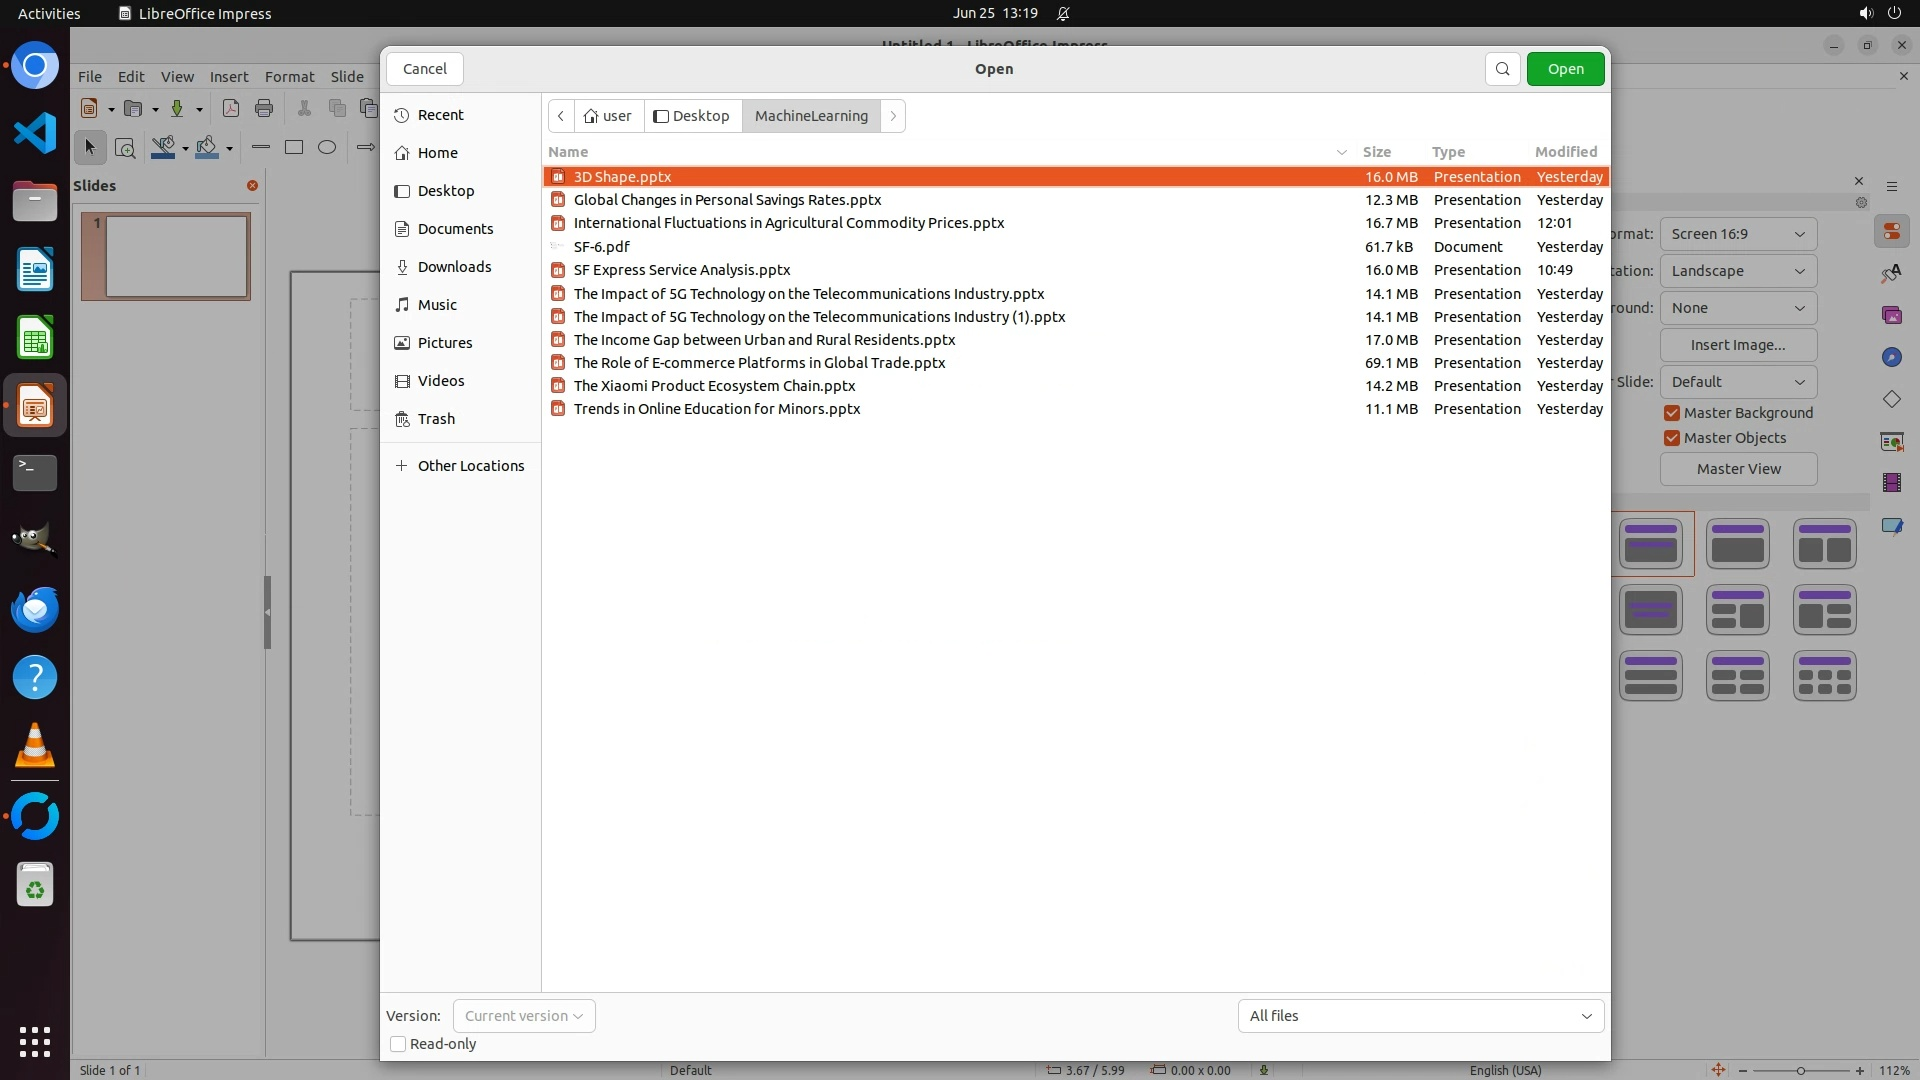
Task: Click the search icon in Open dialog
Action: [1502, 69]
